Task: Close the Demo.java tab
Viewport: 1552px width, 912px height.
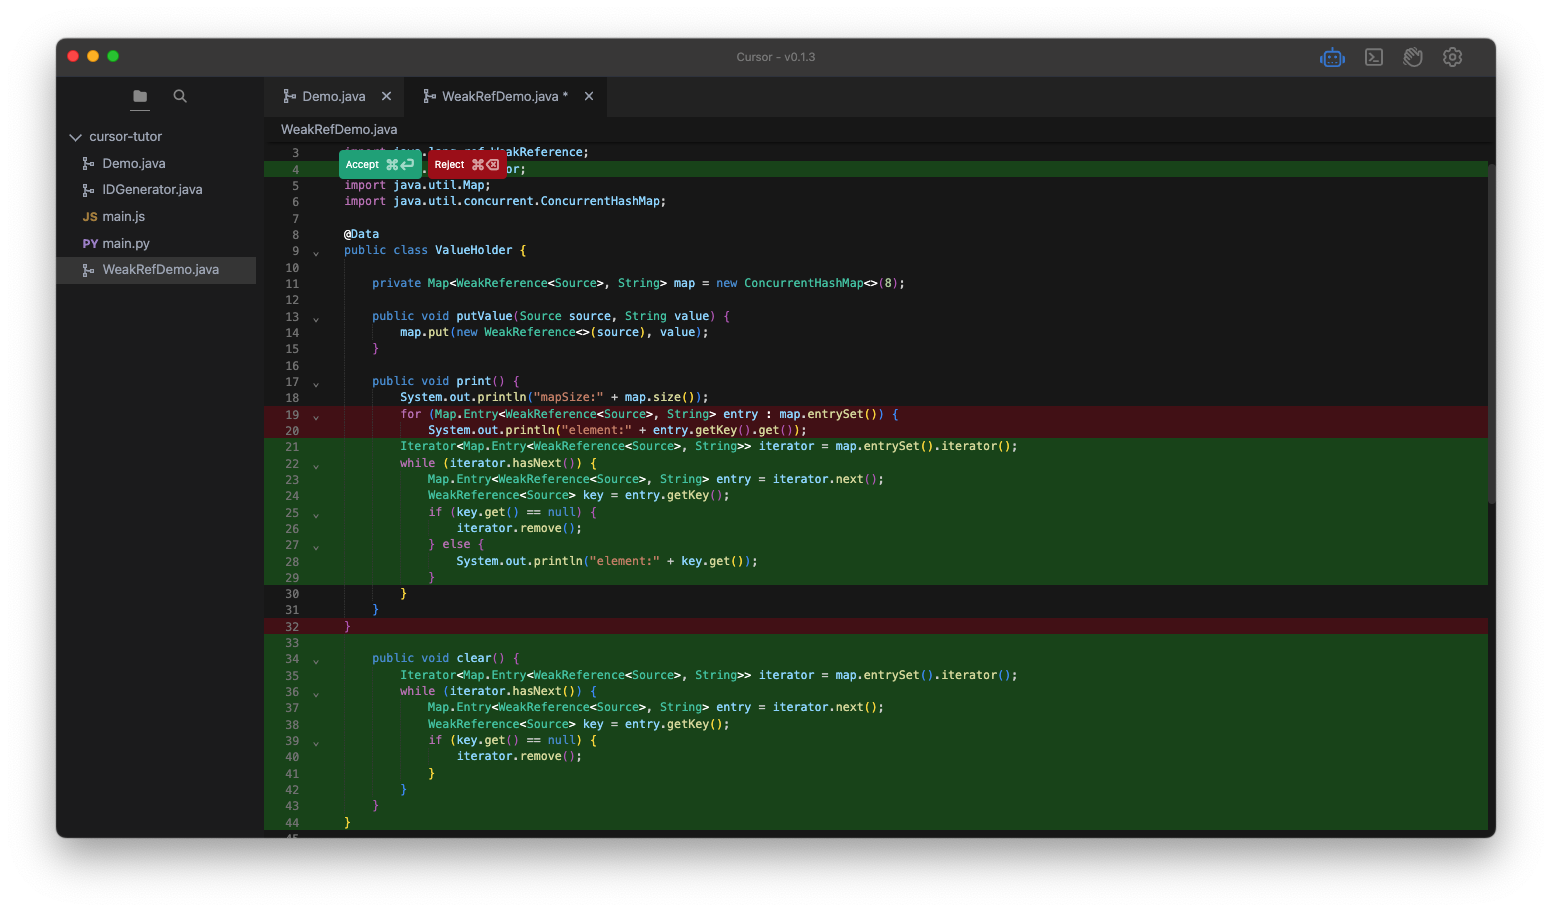Action: (386, 97)
